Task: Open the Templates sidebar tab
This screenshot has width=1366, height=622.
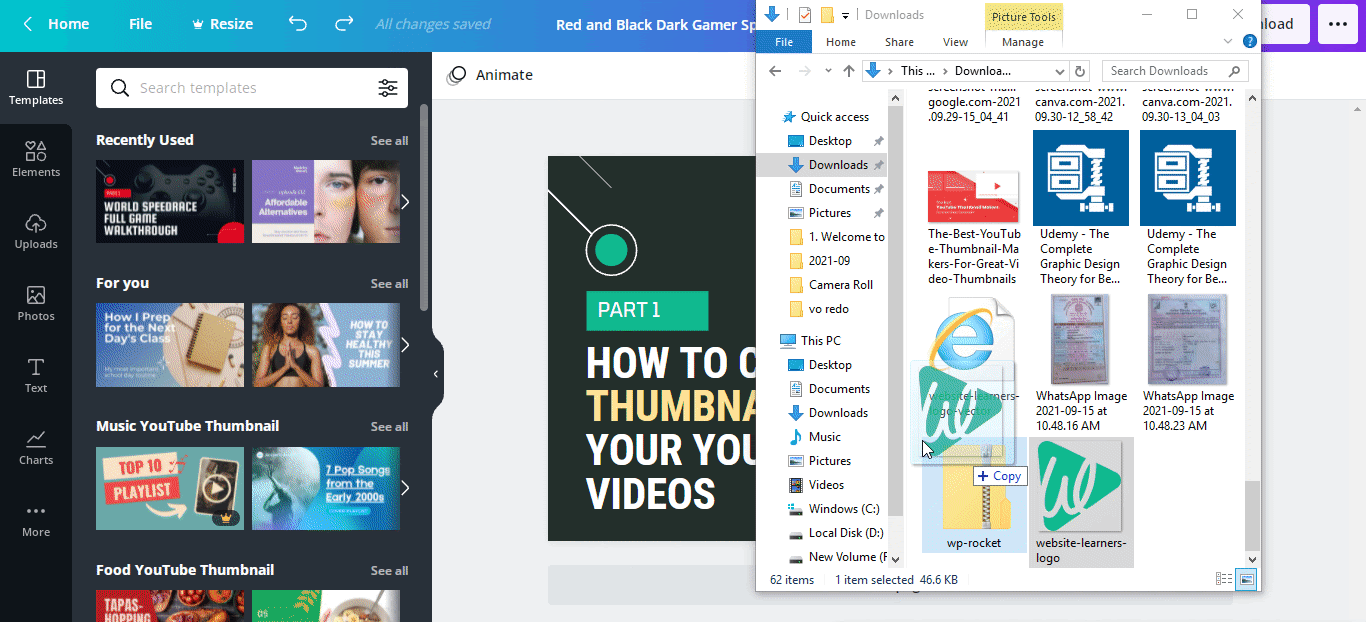Action: tap(36, 88)
